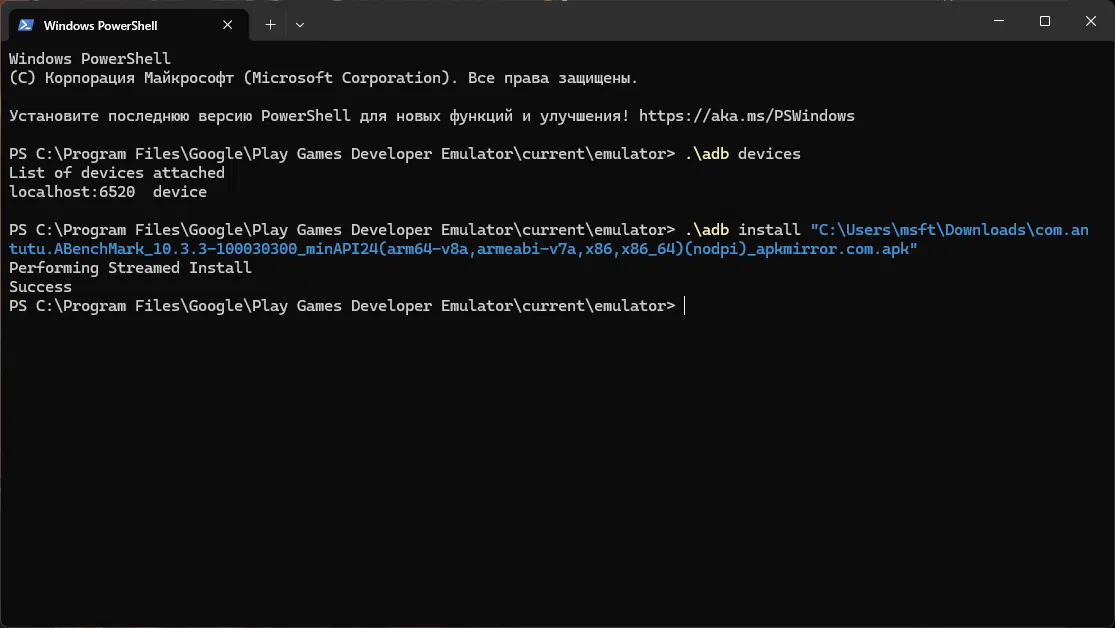
Task: Open the https://aka.ms/PSWindows link
Action: 746,116
